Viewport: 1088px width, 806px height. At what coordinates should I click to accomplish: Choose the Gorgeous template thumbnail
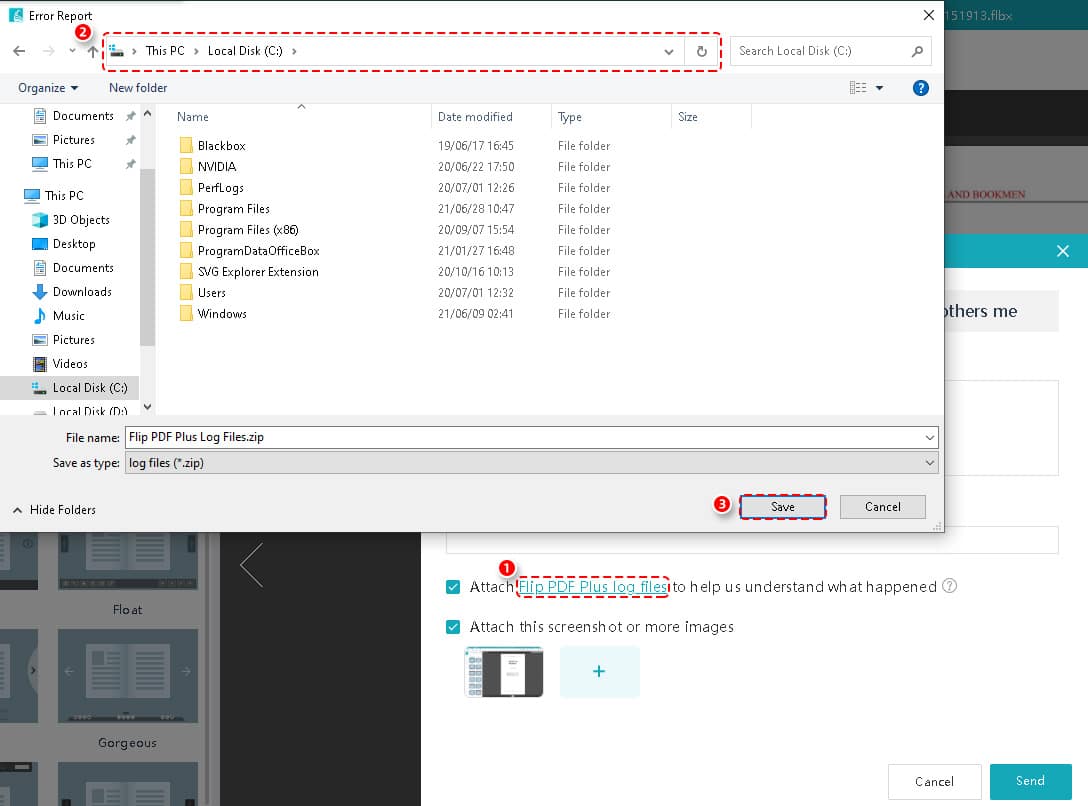pos(128,676)
